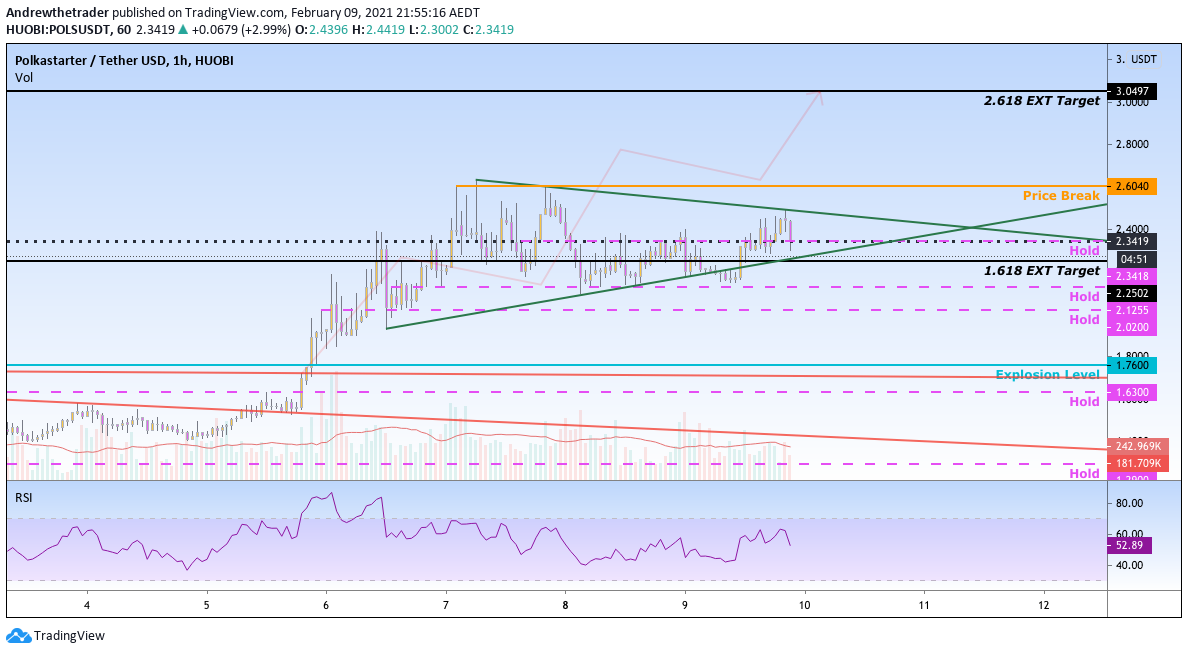
Task: Click the +0.0679 (+2.99%) change text
Action: (240, 30)
